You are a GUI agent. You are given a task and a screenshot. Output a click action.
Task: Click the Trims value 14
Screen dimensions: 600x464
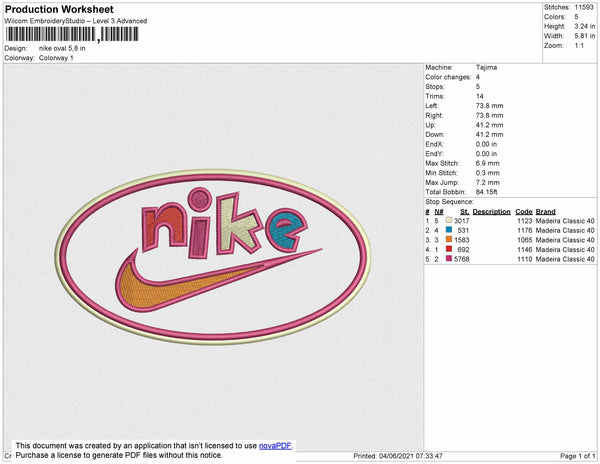[x=480, y=96]
